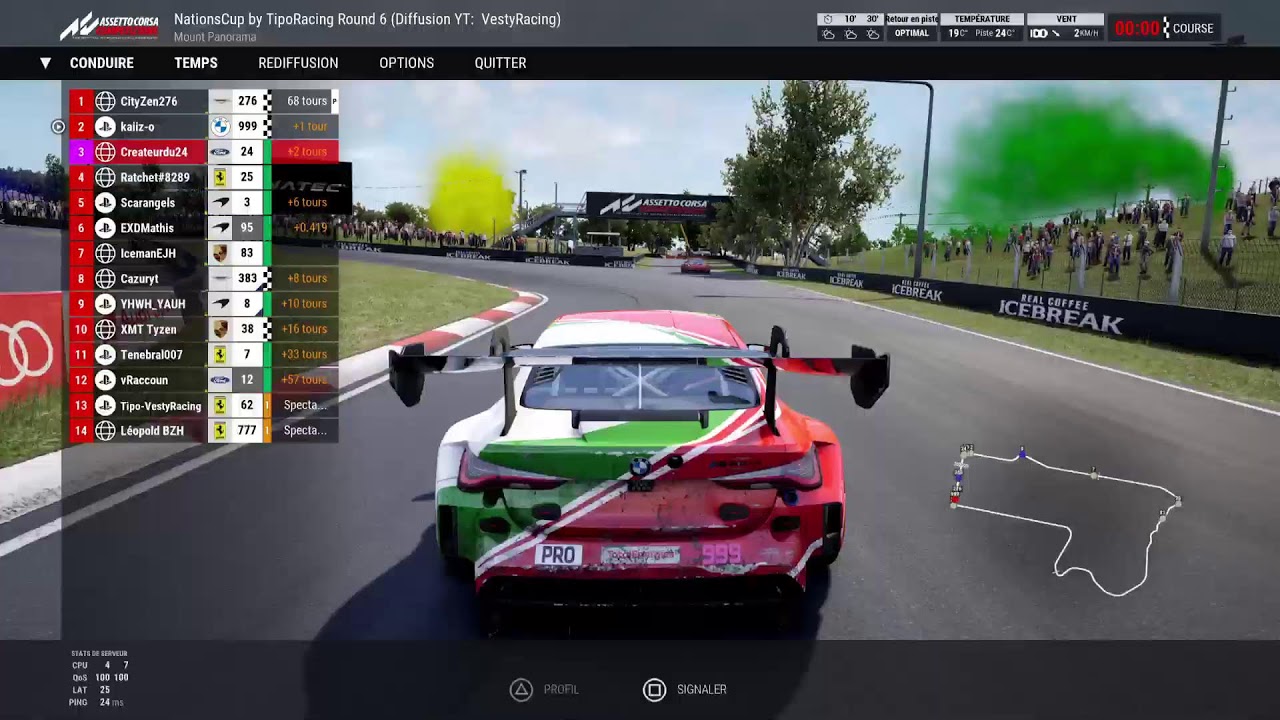Click the Porsche logo in IcemanEJH's row
Screen dimensions: 1280x720
click(x=220, y=253)
